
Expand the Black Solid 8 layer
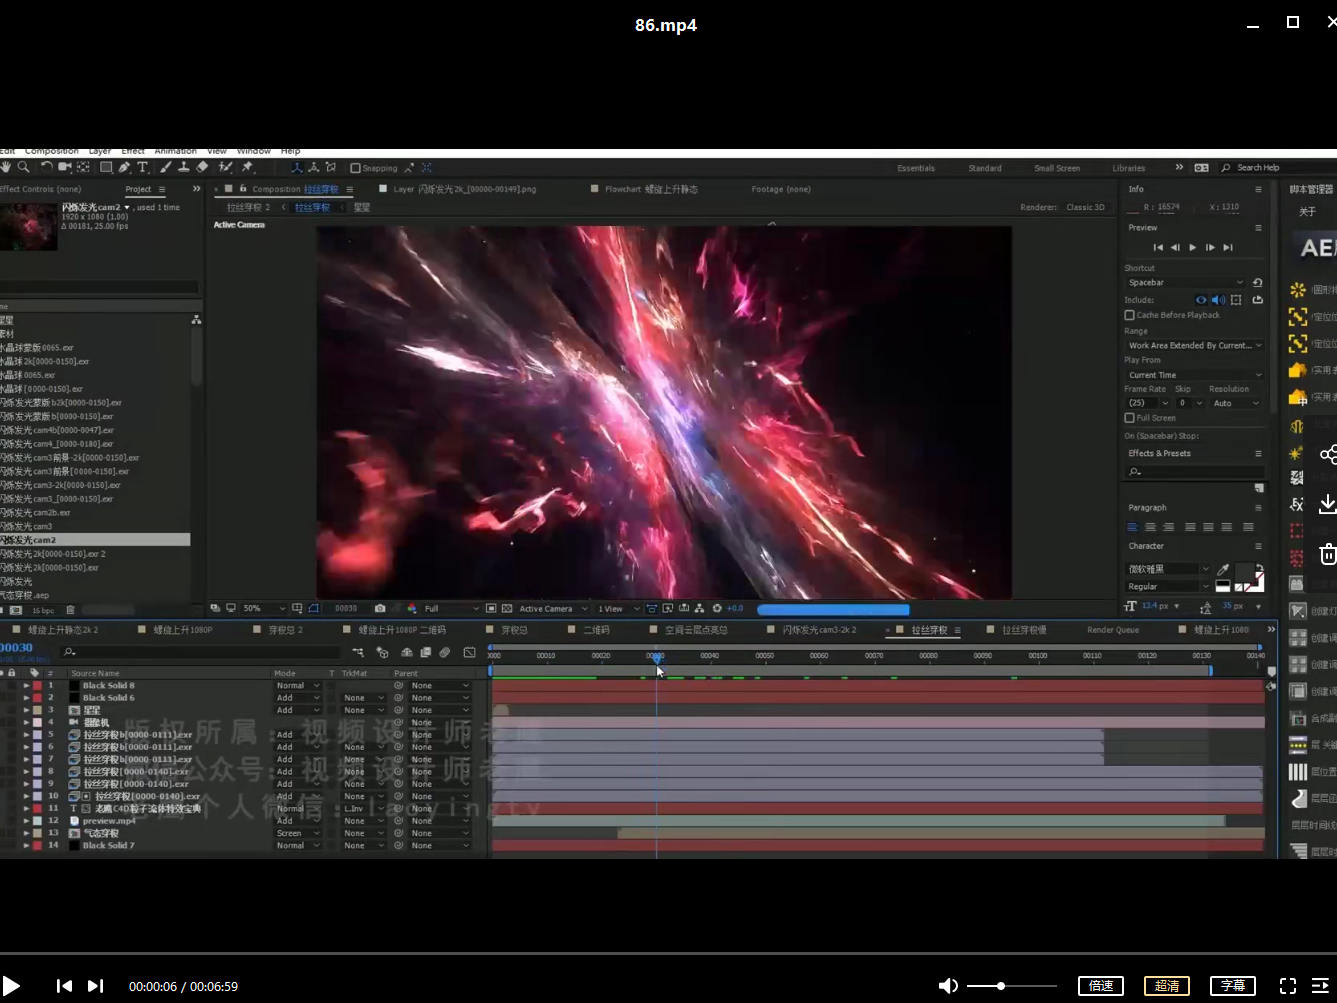[x=26, y=686]
